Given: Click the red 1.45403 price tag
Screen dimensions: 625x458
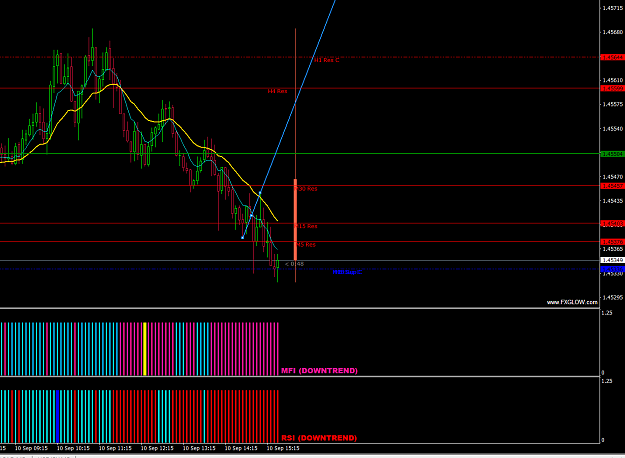Looking at the screenshot, I should 612,224.
